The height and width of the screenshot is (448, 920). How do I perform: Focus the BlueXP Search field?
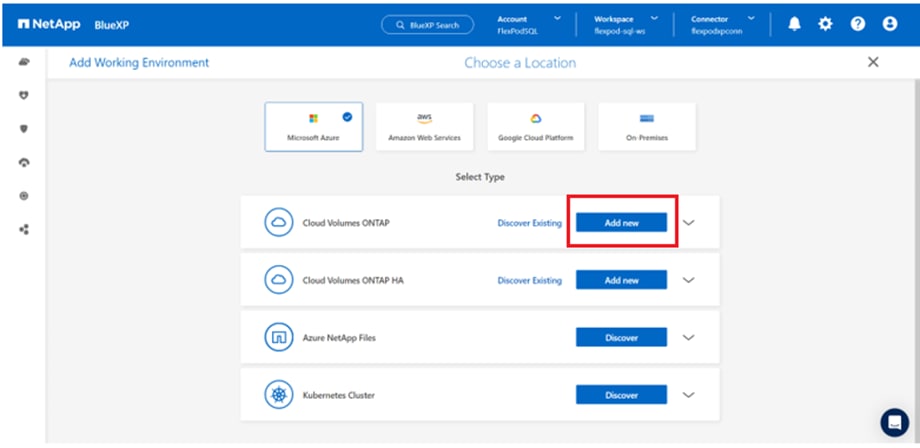(x=427, y=25)
